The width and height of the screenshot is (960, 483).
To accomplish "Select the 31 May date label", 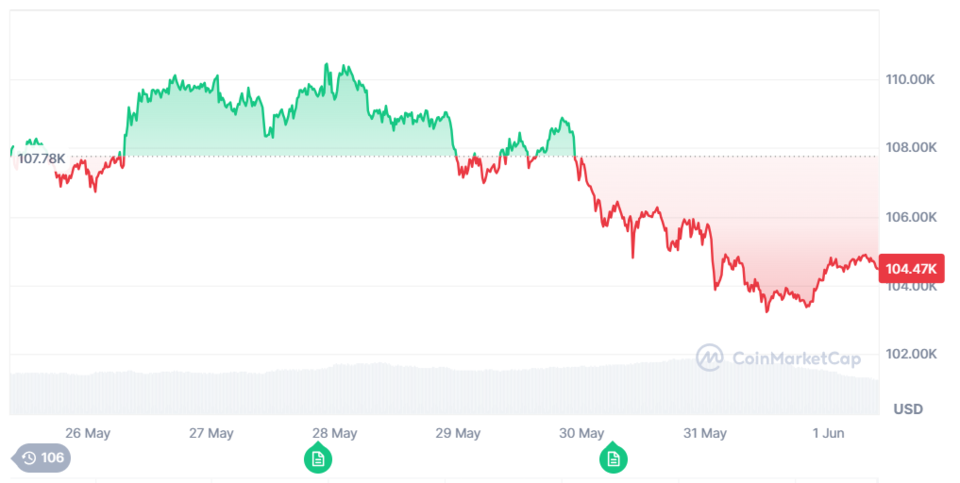I will (705, 433).
